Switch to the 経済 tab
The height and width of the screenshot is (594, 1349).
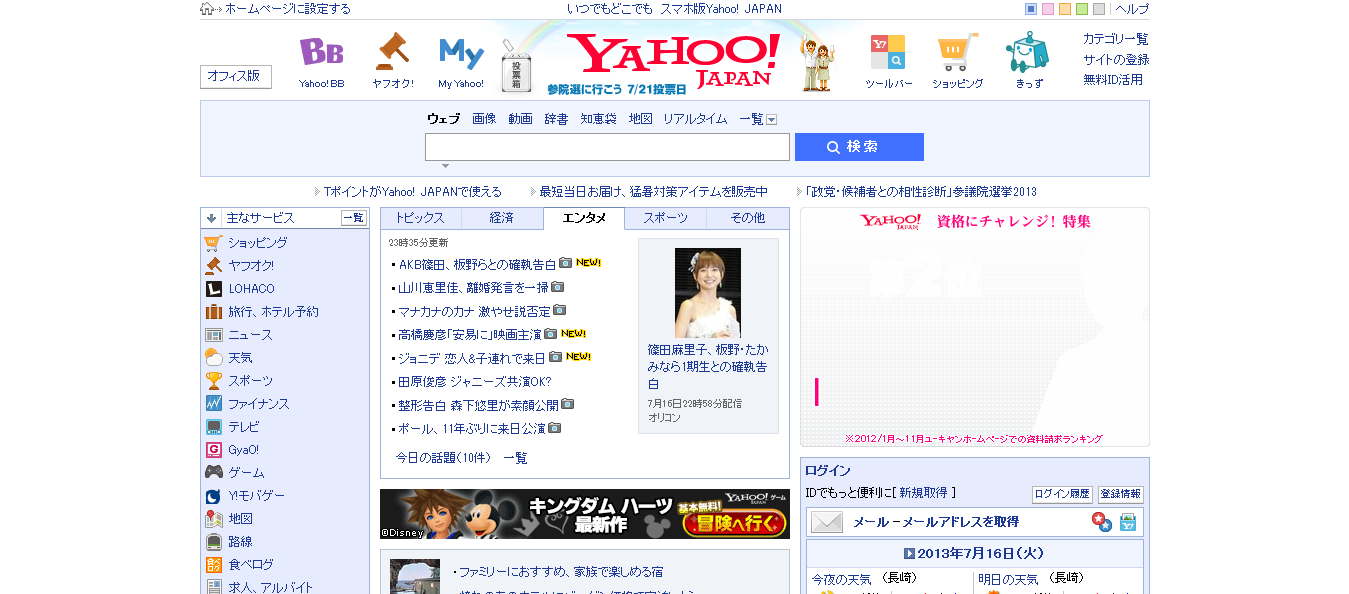tap(502, 218)
